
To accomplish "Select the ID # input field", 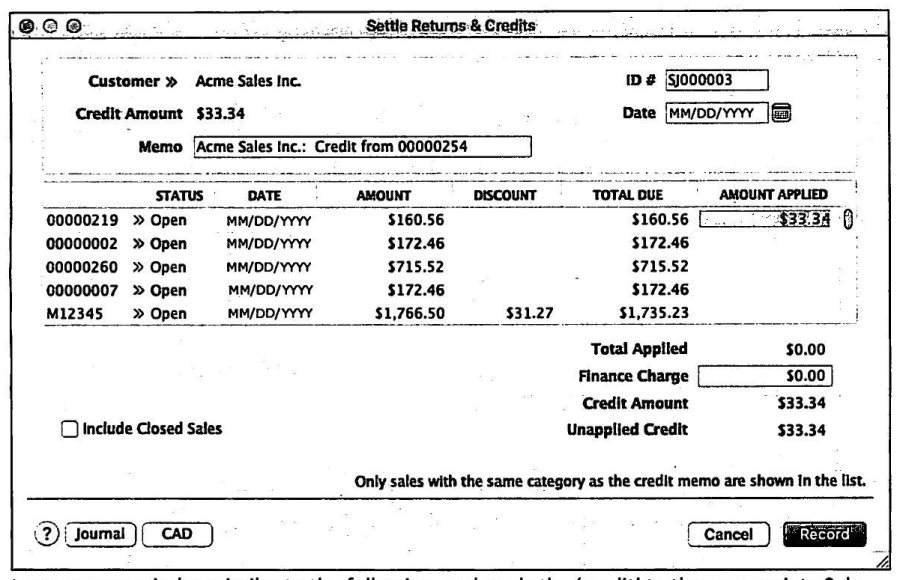I will 716,80.
